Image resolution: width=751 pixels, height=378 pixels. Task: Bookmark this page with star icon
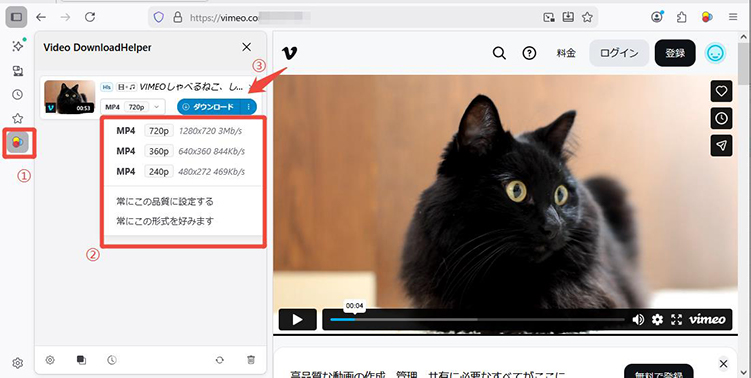pyautogui.click(x=587, y=18)
